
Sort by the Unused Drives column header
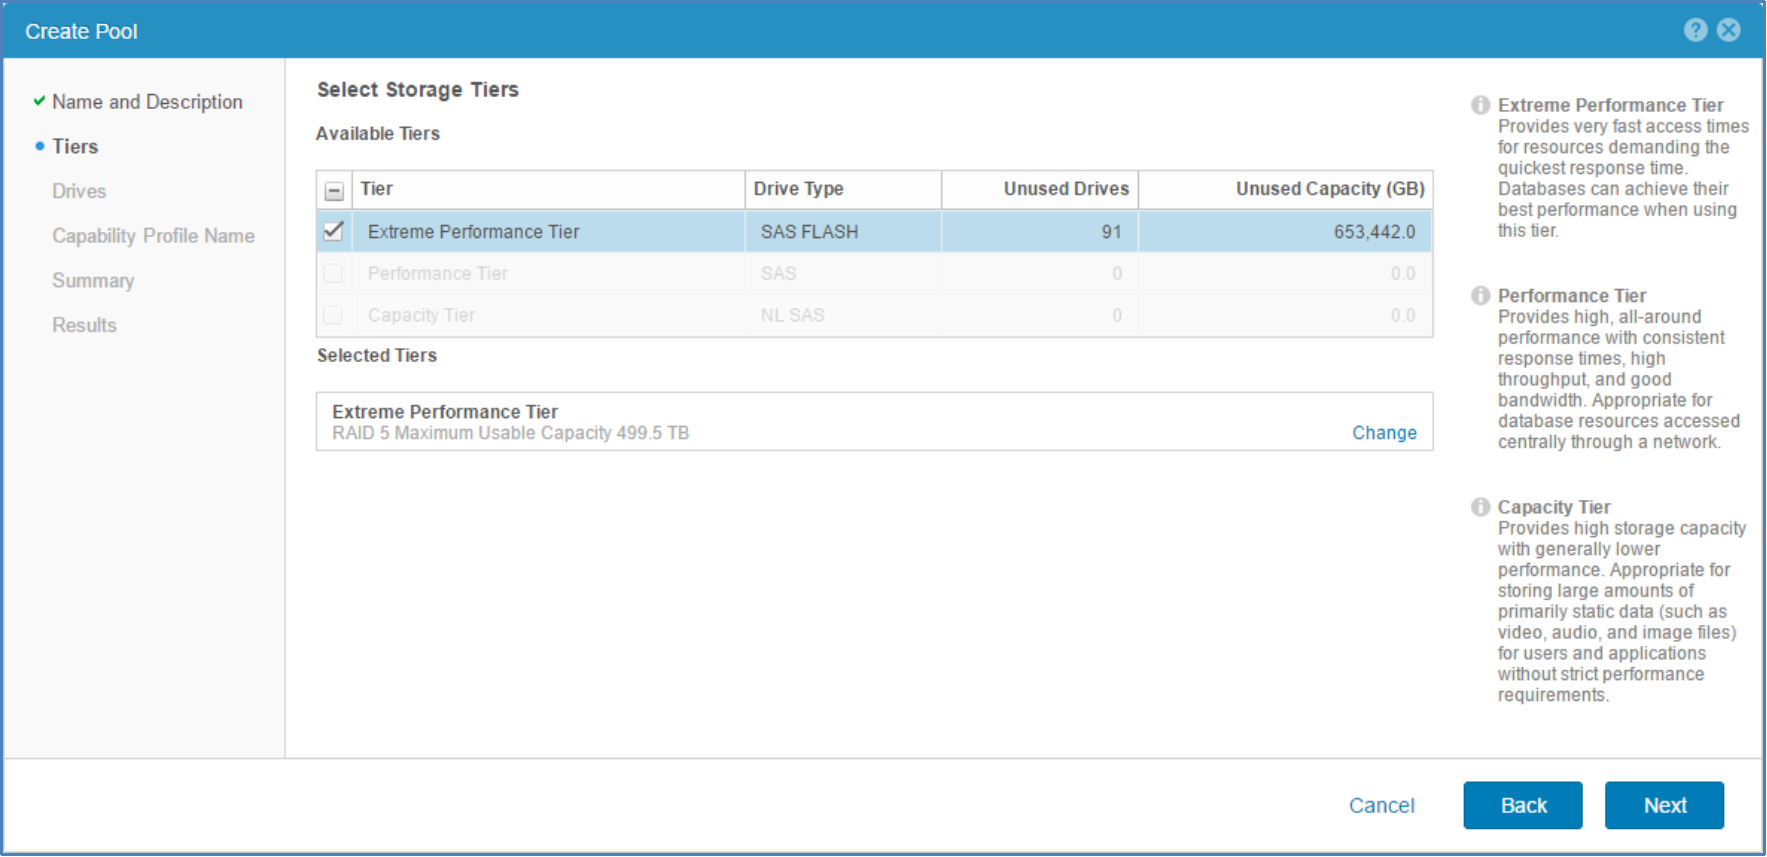pyautogui.click(x=1040, y=189)
